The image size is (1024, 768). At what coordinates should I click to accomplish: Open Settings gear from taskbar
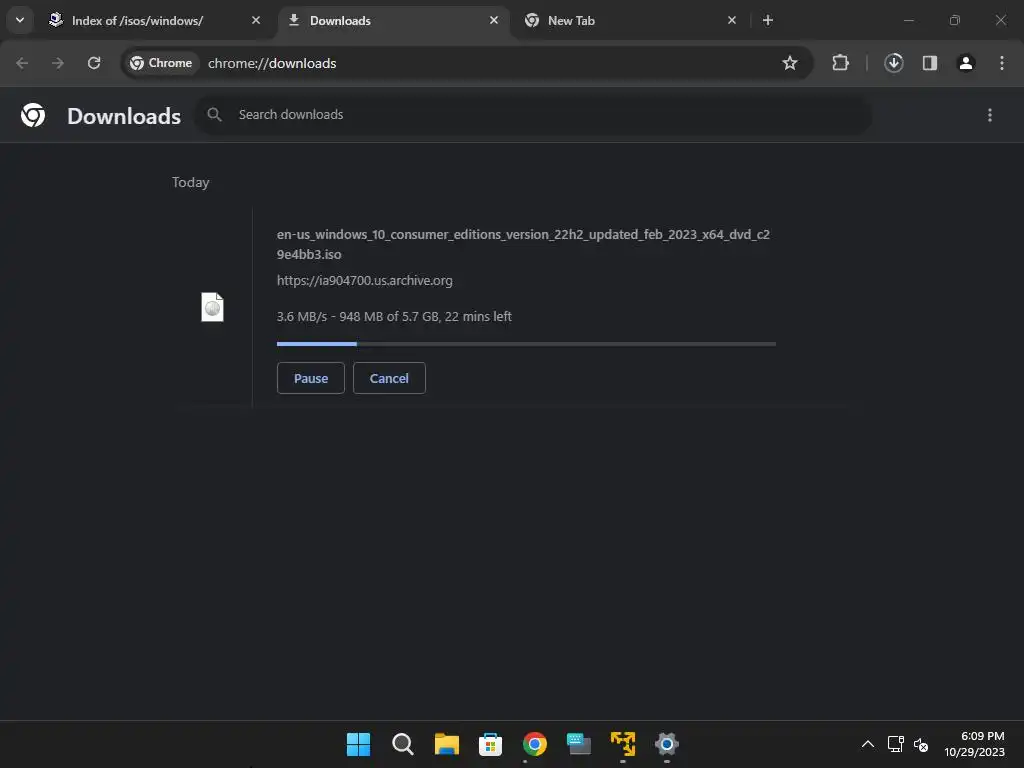667,744
